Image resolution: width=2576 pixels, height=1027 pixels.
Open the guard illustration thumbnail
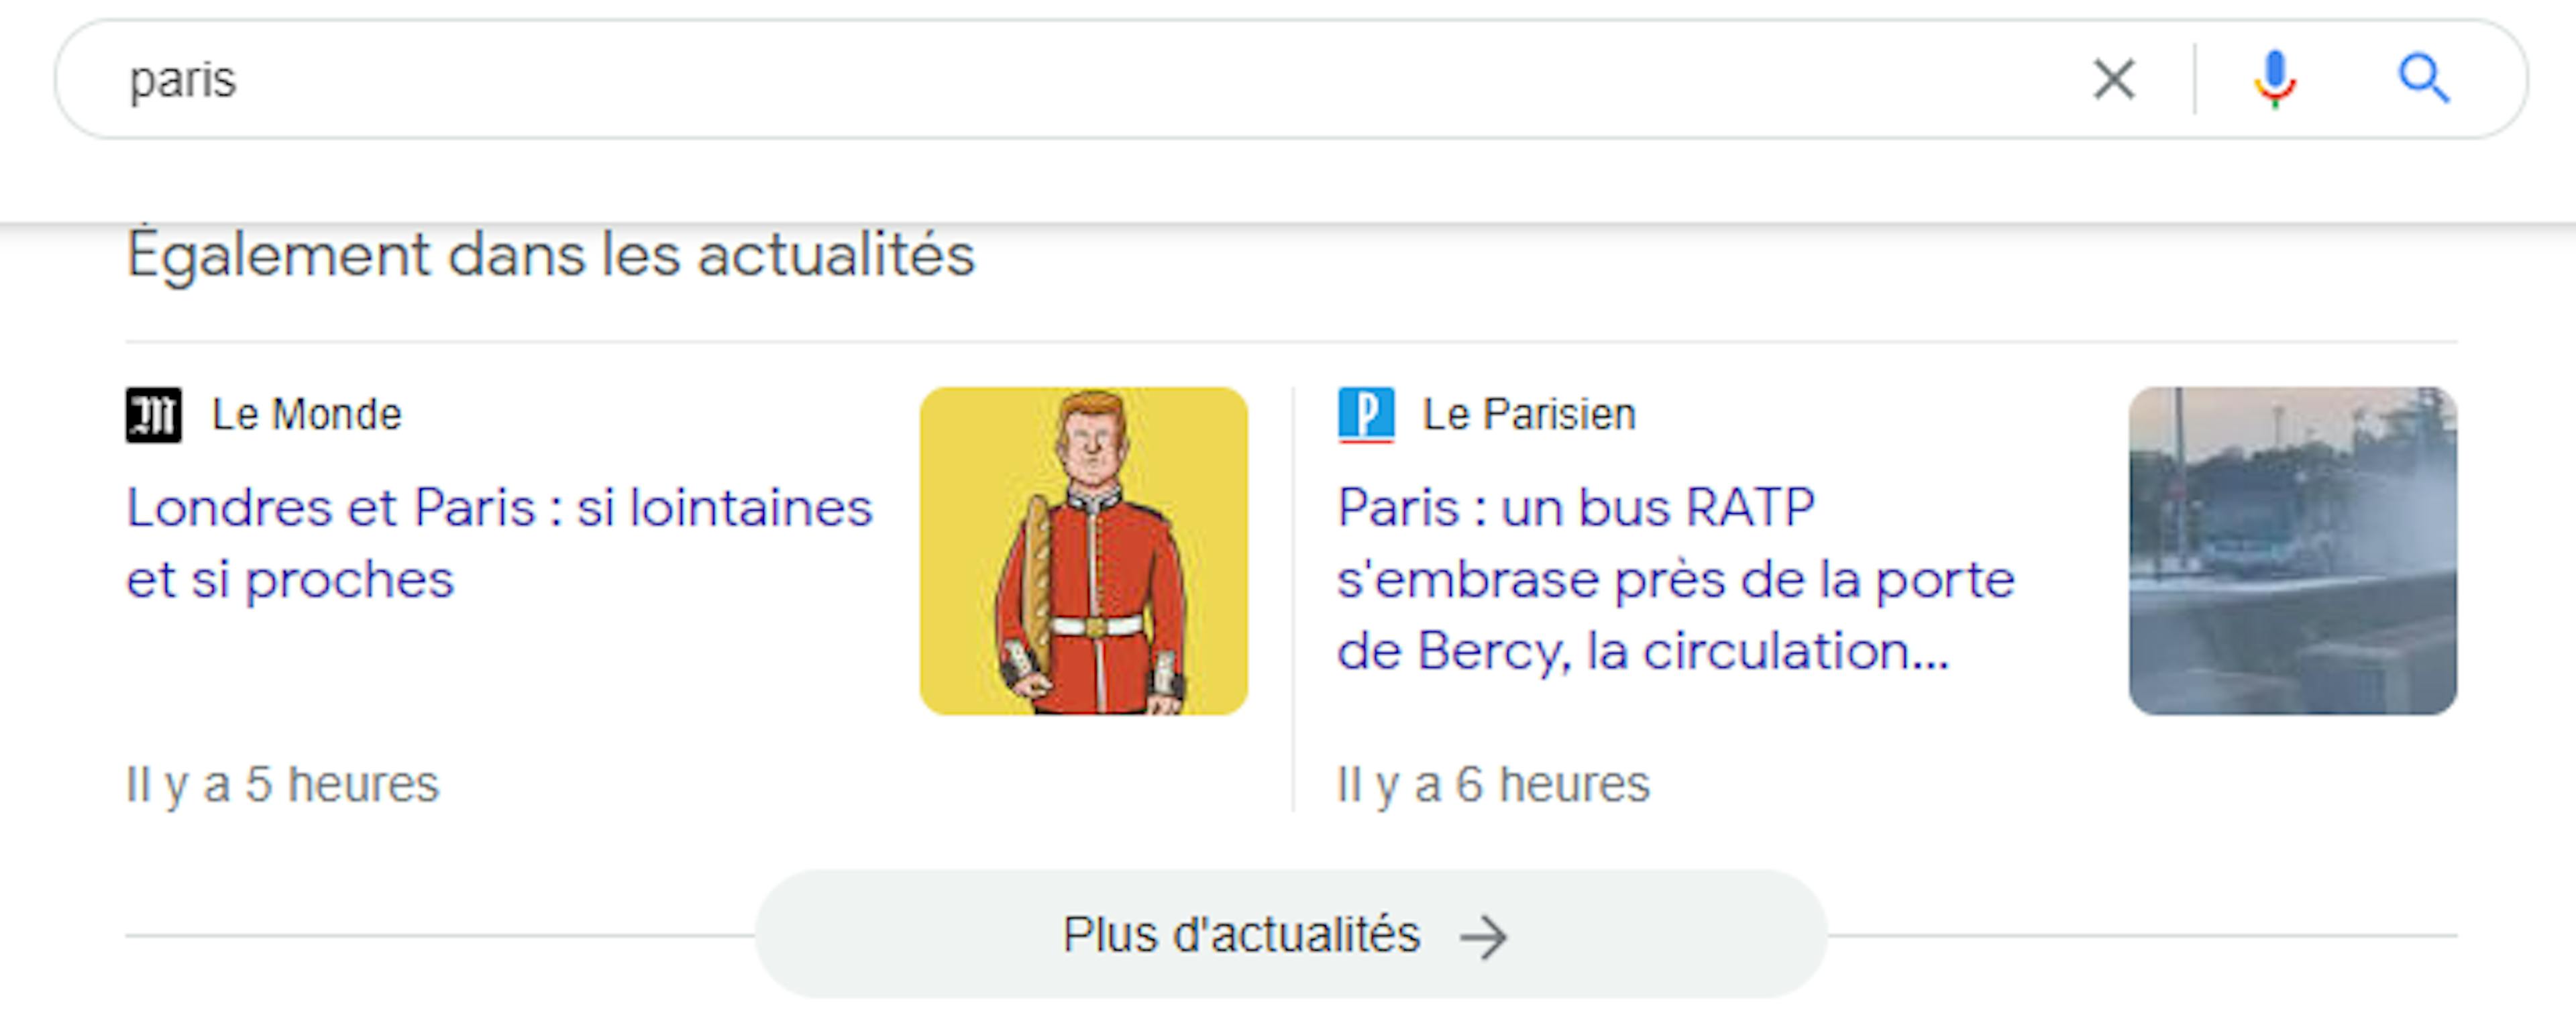[1086, 553]
